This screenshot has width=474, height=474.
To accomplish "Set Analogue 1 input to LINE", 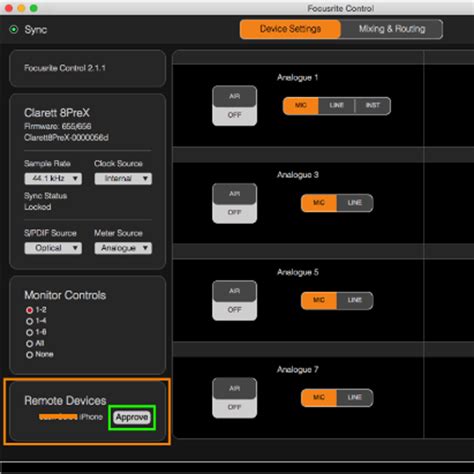I will click(337, 106).
